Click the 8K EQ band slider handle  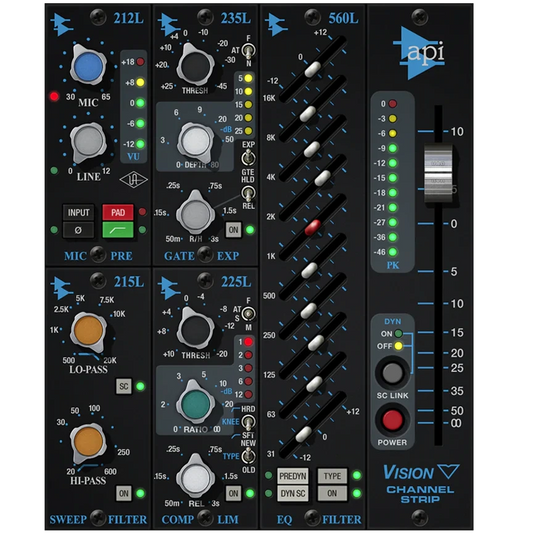click(x=308, y=114)
